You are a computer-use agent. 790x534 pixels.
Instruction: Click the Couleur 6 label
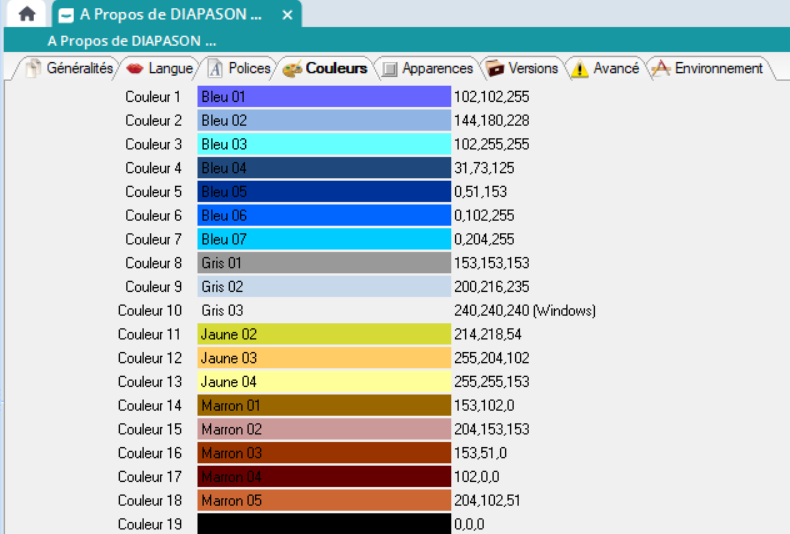[153, 216]
